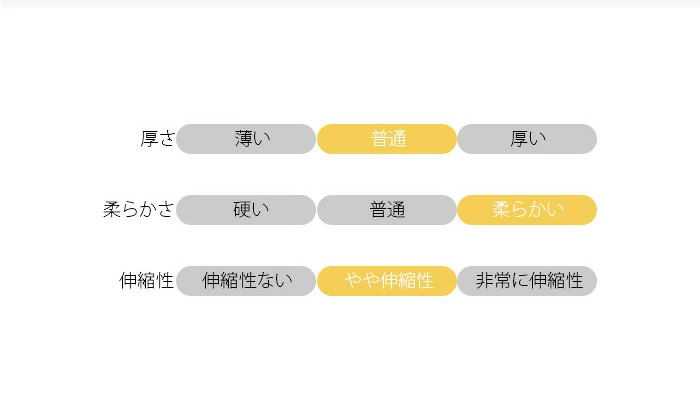Toggle the yellow highlighted stretch segment
This screenshot has width=700, height=411.
[387, 281]
